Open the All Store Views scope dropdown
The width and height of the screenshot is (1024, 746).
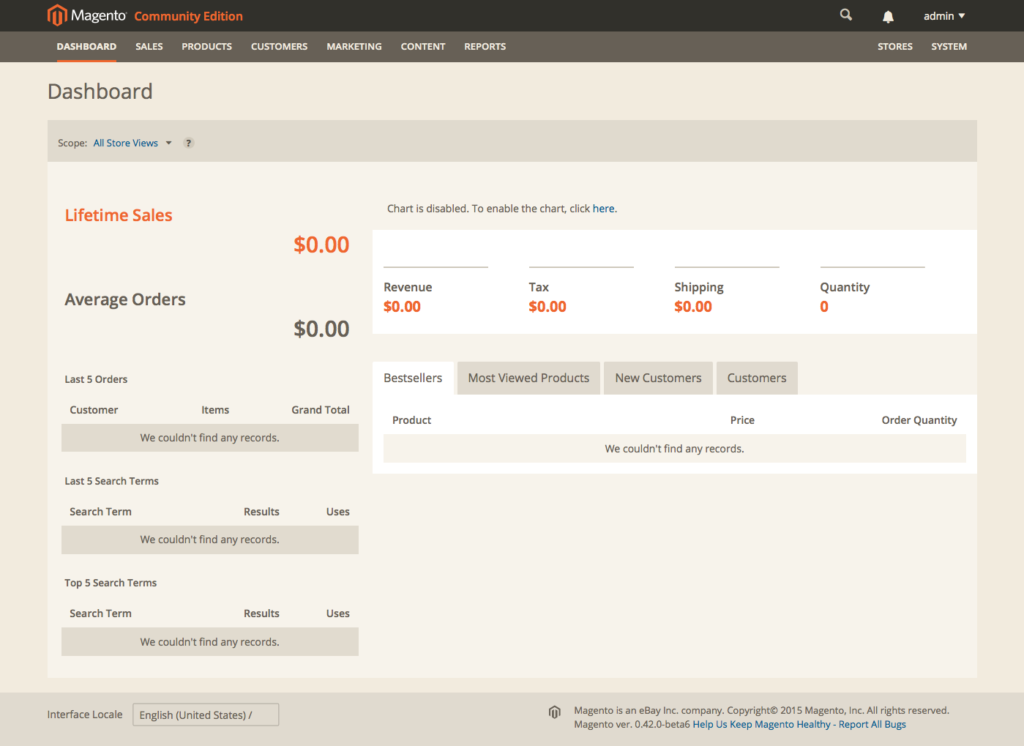pyautogui.click(x=130, y=143)
